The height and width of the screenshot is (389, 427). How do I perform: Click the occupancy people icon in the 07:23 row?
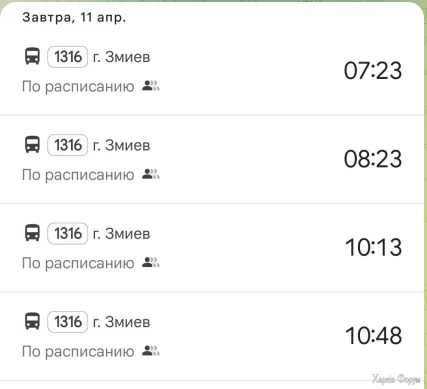151,86
